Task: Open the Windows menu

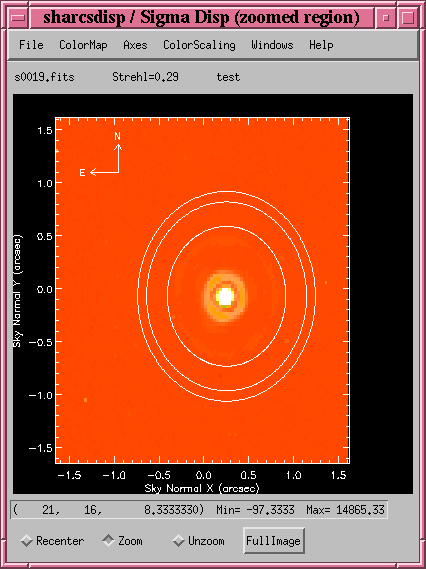Action: pos(272,45)
